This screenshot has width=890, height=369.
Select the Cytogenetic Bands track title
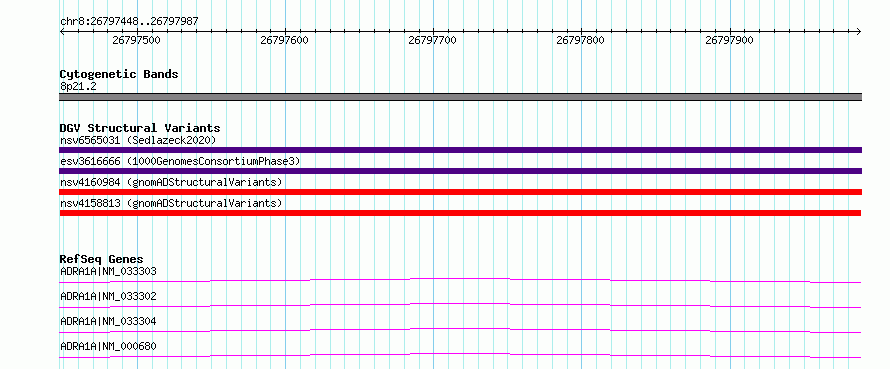tap(119, 74)
